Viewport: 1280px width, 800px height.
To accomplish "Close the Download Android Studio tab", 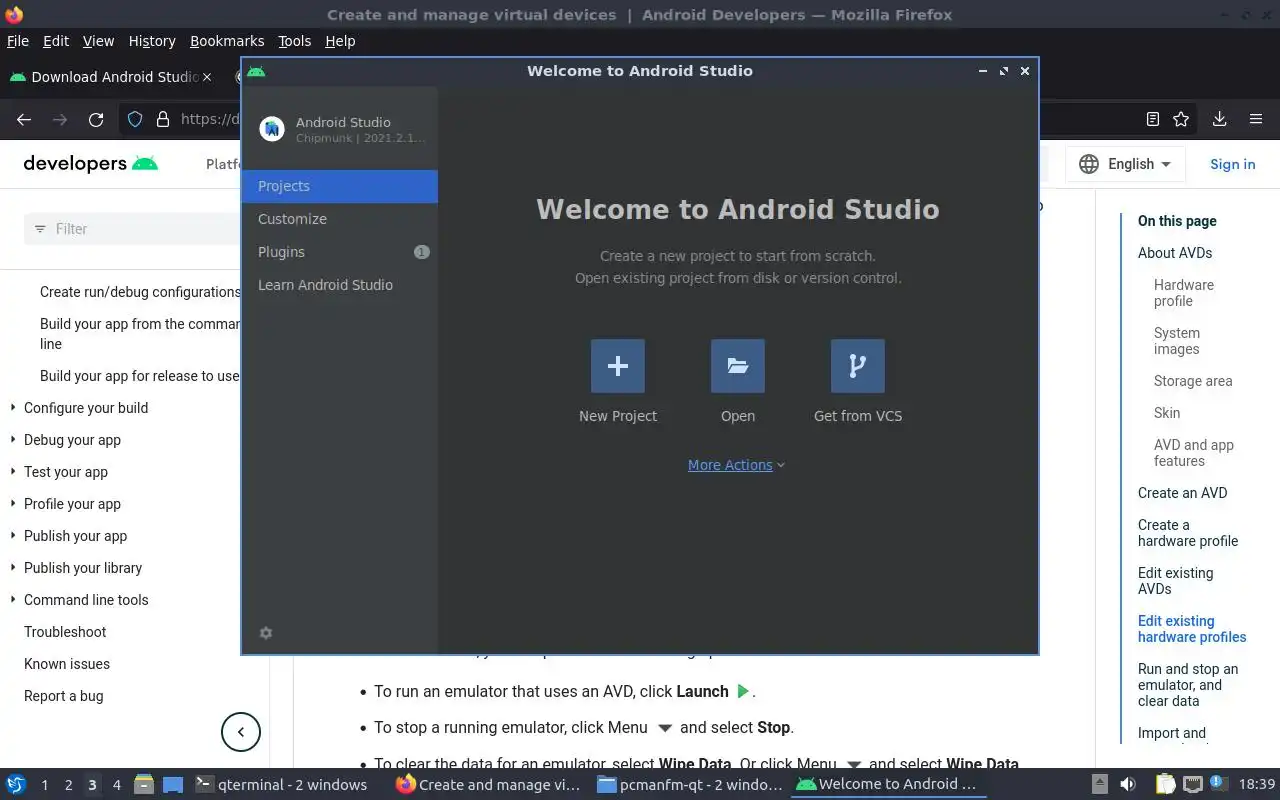I will pos(207,77).
